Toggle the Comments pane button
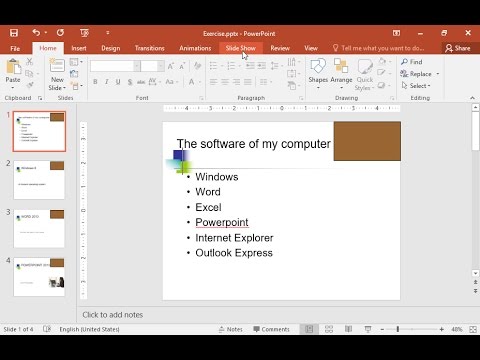480x360 pixels. click(271, 329)
